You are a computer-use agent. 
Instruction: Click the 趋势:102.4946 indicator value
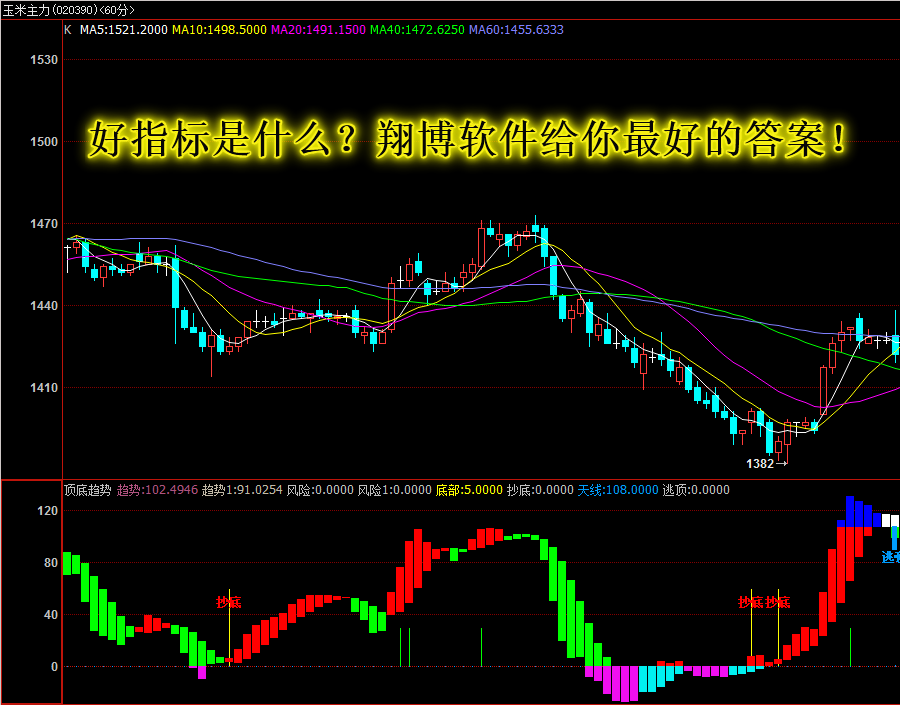(157, 490)
